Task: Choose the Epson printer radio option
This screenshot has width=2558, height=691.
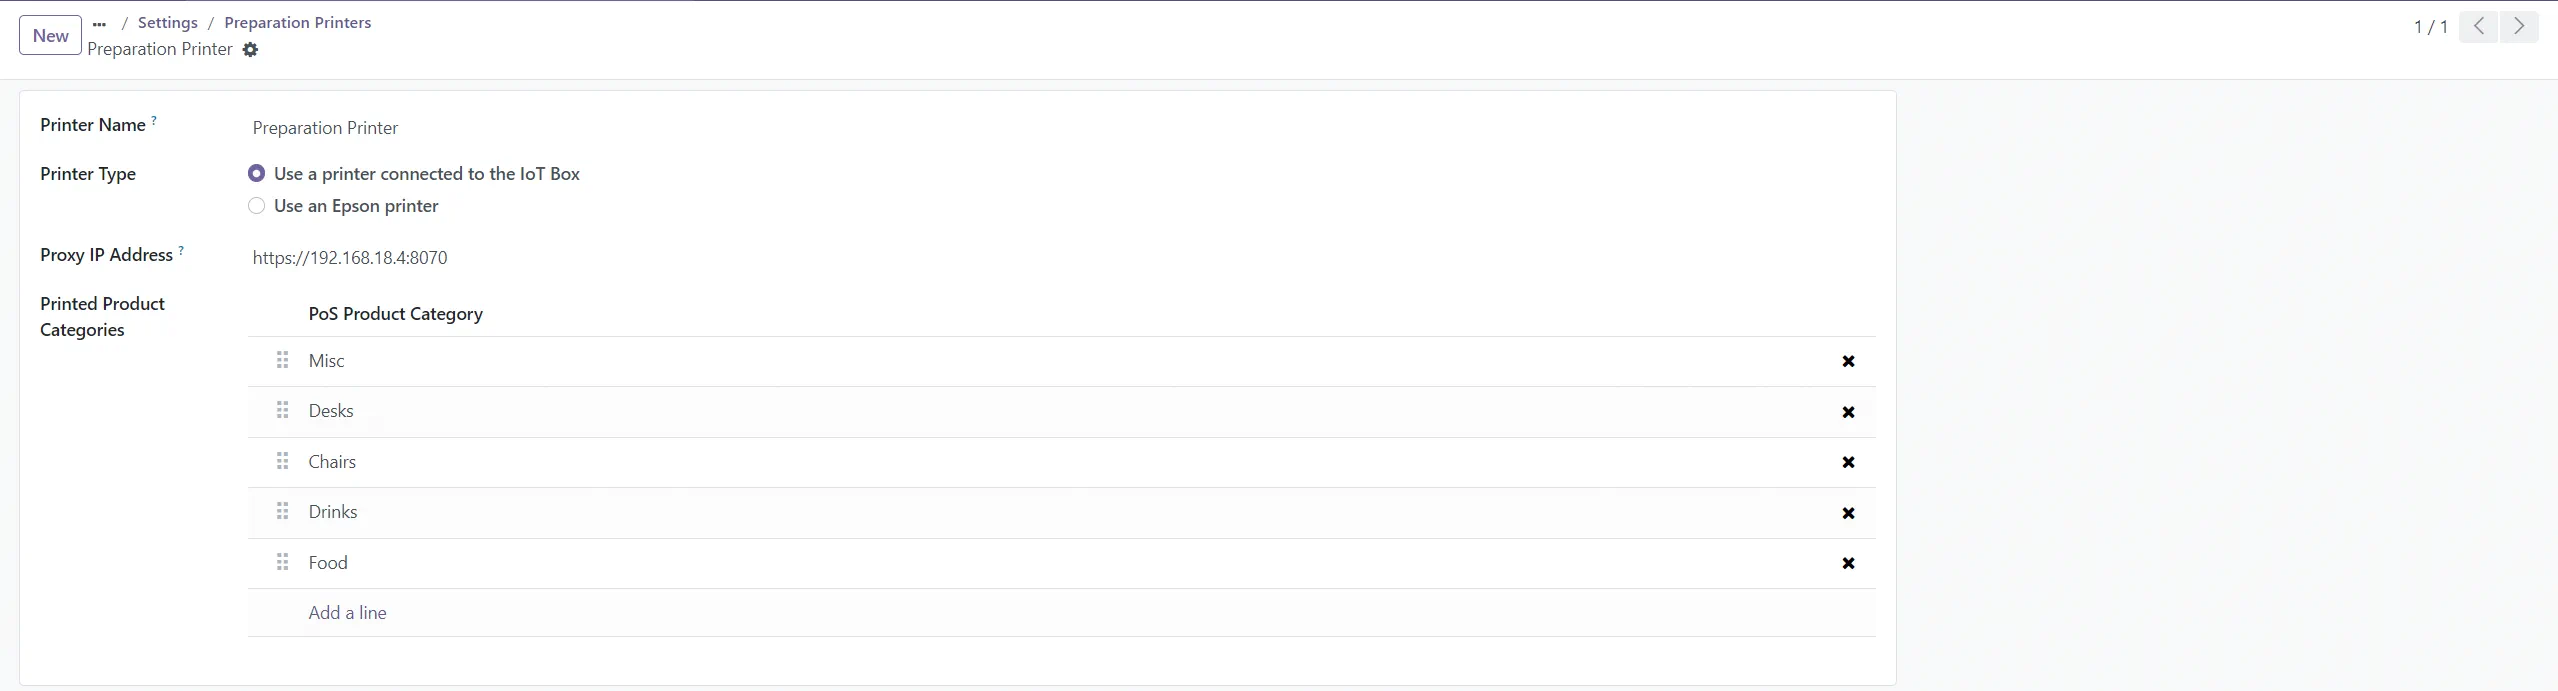Action: (x=257, y=206)
